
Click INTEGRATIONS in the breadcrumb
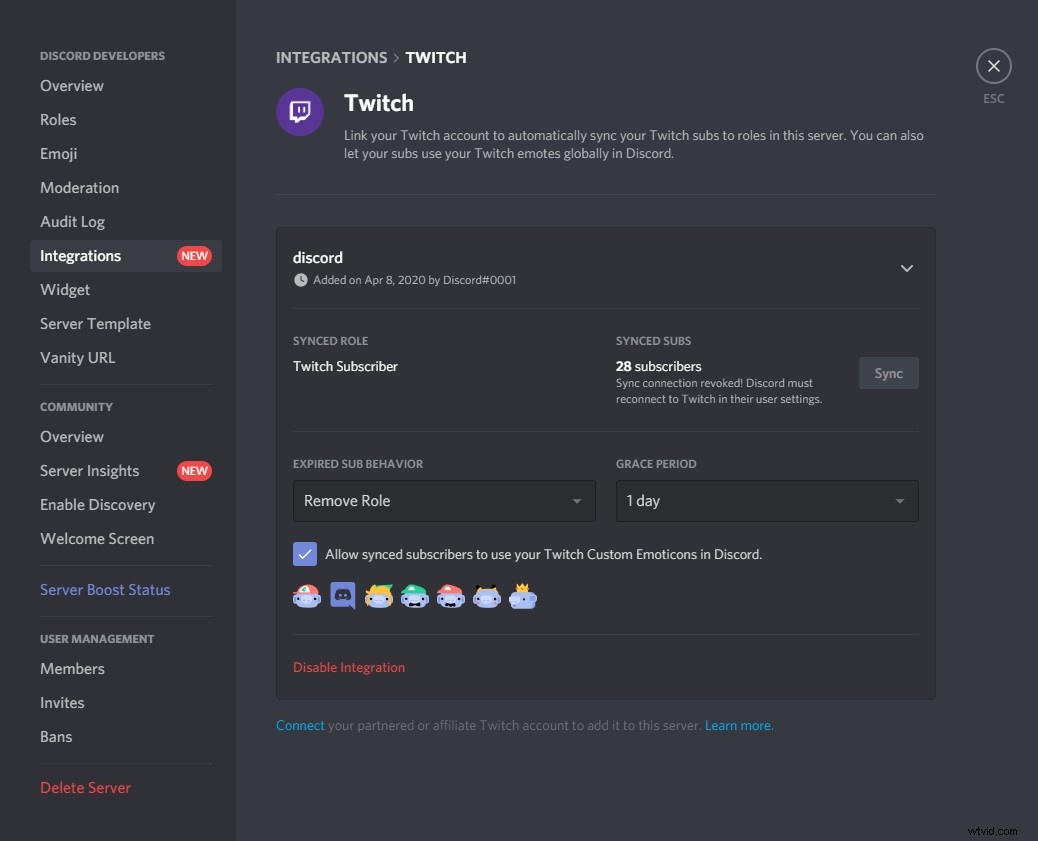[x=331, y=57]
